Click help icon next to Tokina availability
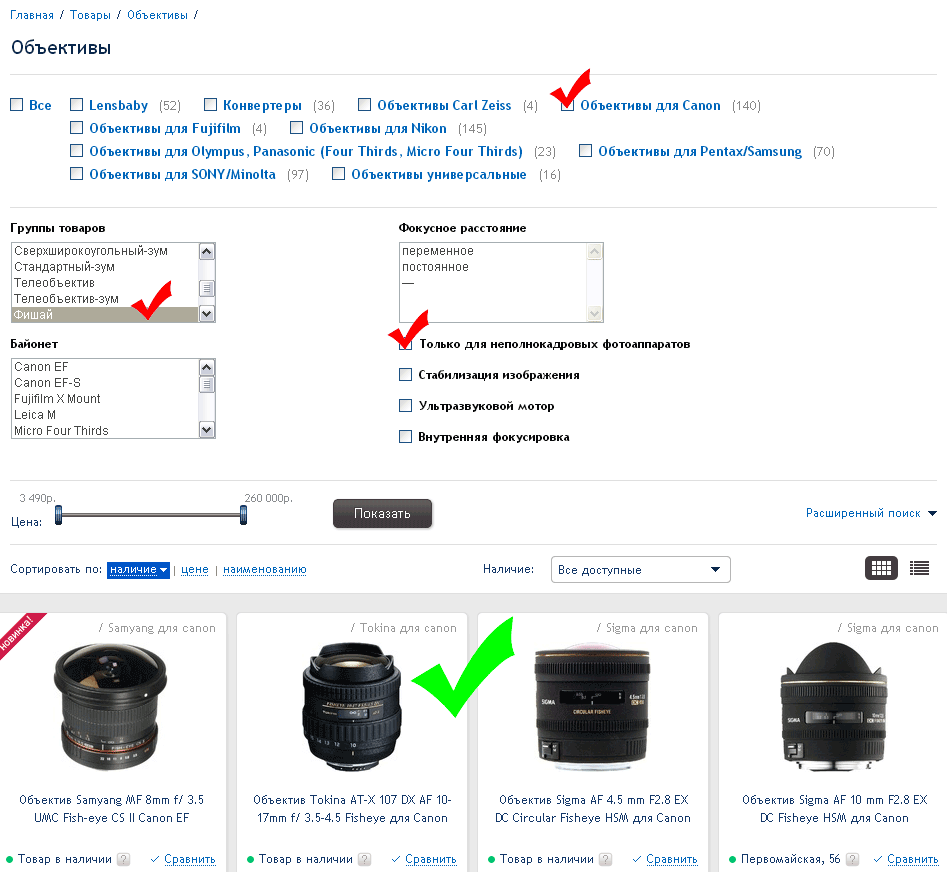947x872 pixels. (x=364, y=859)
